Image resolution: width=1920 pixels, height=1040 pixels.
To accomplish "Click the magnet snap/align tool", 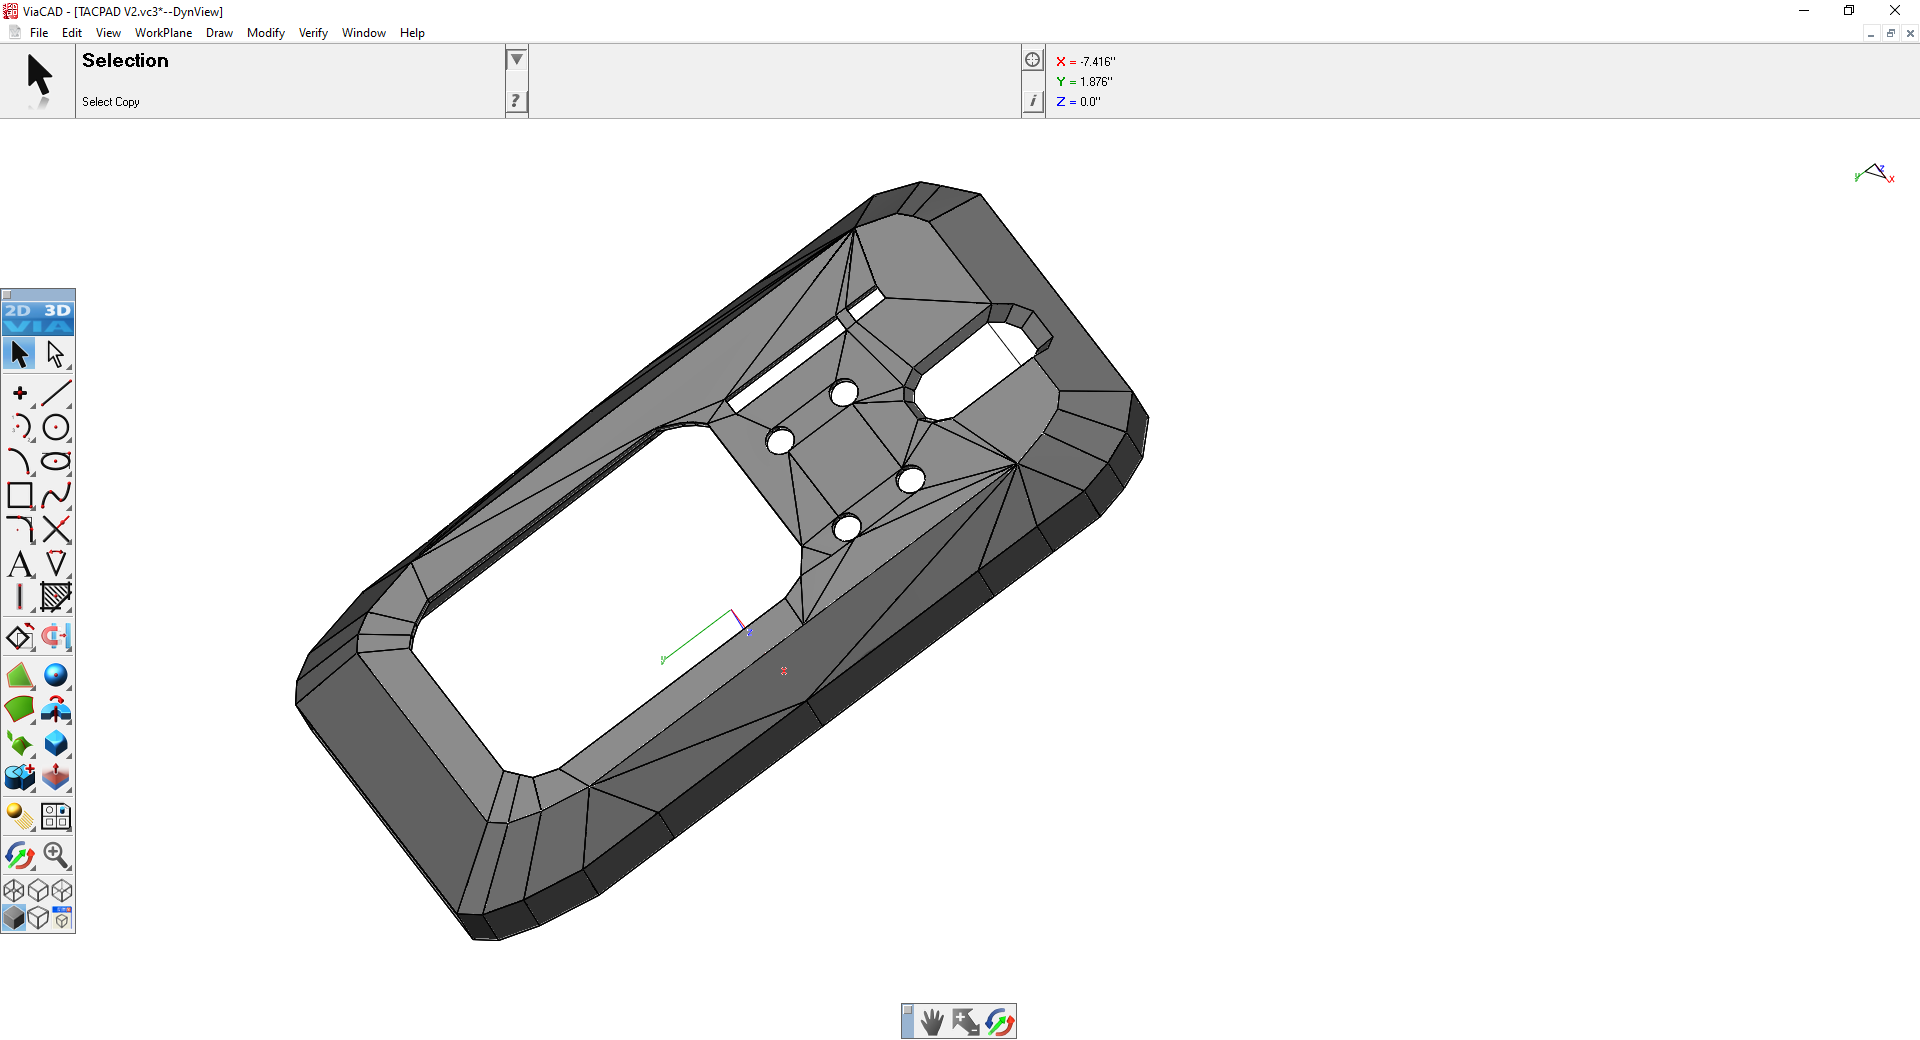I will tap(56, 637).
